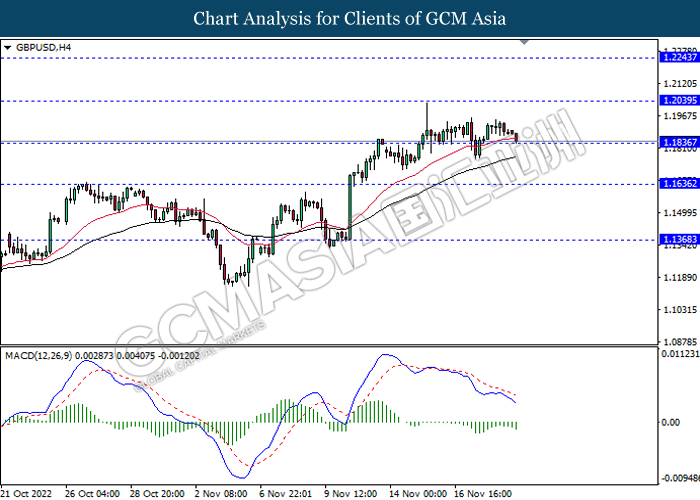Click the 1.08785 price axis value

680,342
